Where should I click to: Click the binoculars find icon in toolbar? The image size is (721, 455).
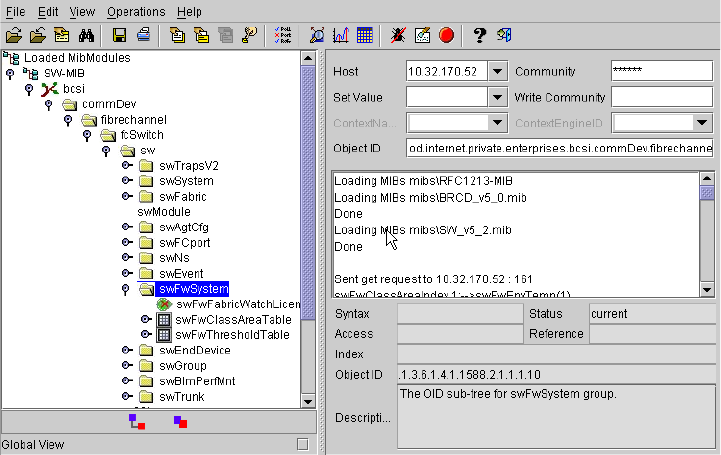coord(86,35)
